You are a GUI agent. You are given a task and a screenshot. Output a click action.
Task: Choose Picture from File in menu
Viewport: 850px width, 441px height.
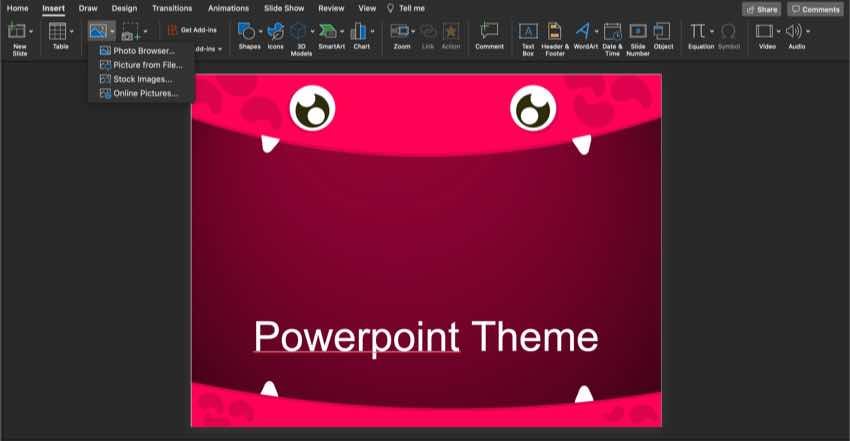point(147,65)
